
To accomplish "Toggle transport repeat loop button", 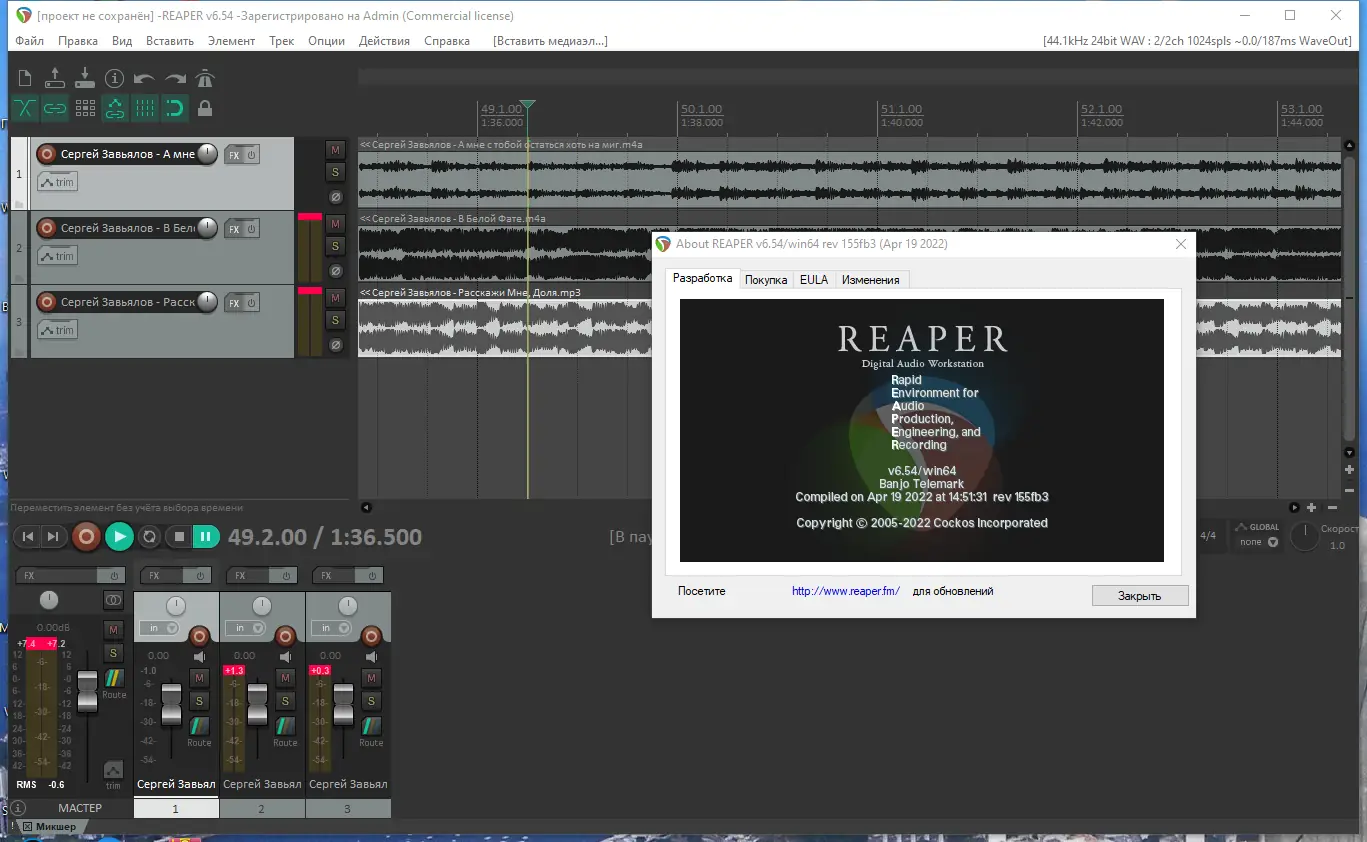I will click(149, 537).
